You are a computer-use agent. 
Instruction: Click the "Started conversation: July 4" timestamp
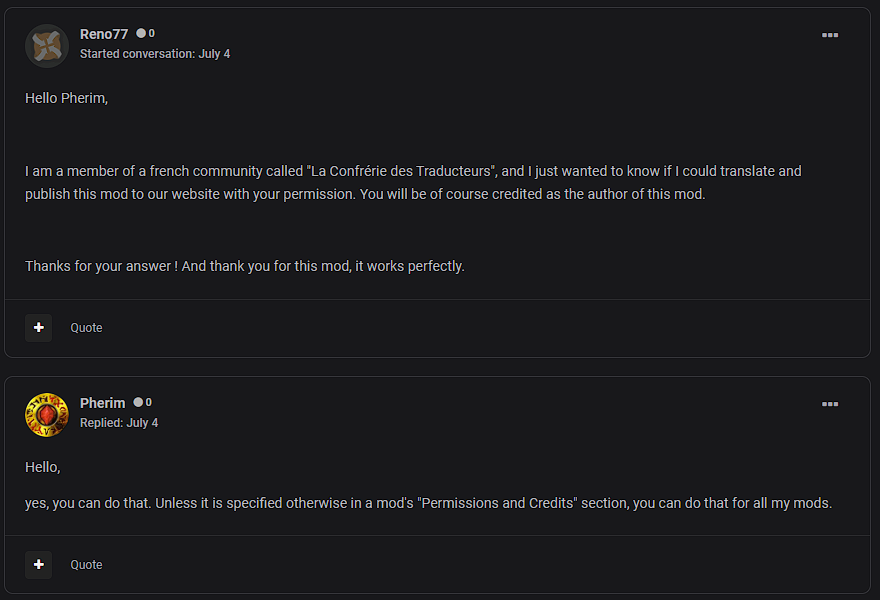coord(155,54)
